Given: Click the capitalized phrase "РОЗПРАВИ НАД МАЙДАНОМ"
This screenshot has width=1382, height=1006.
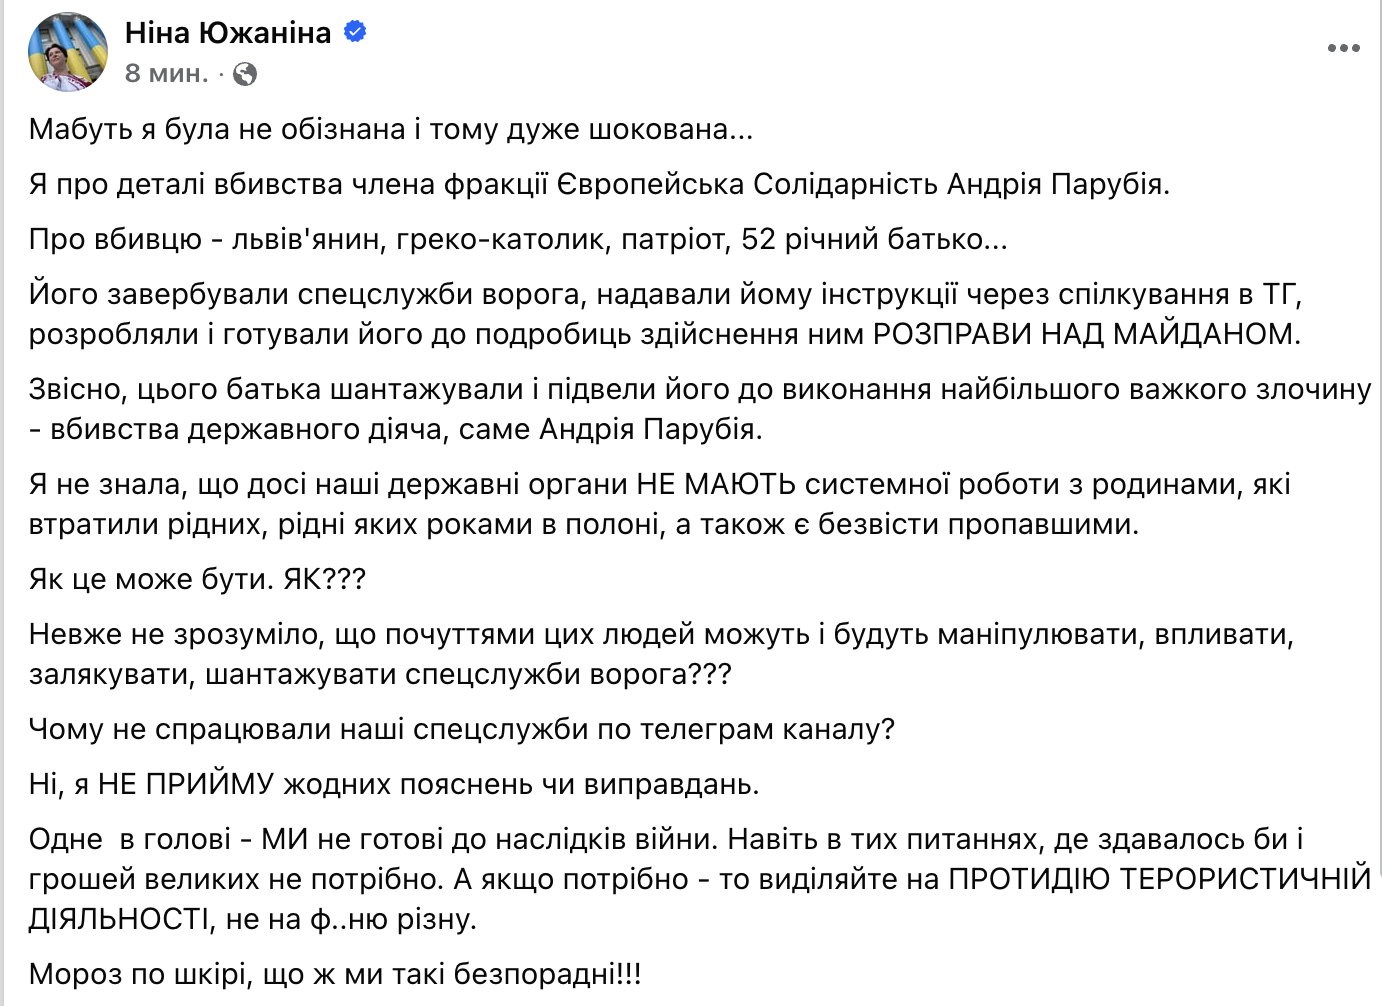Looking at the screenshot, I should 1086,334.
